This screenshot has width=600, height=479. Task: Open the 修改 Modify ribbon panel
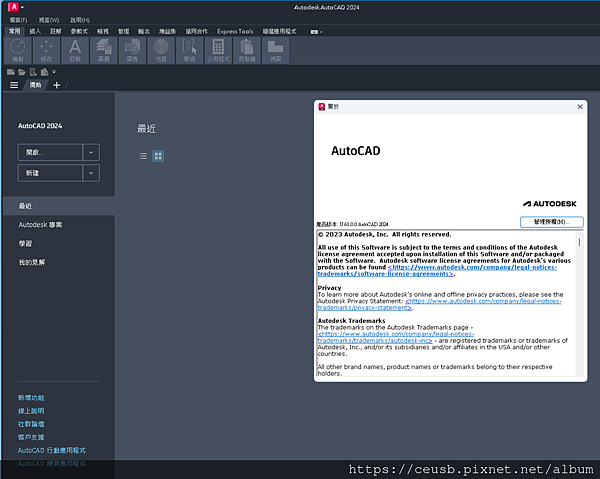[x=46, y=50]
